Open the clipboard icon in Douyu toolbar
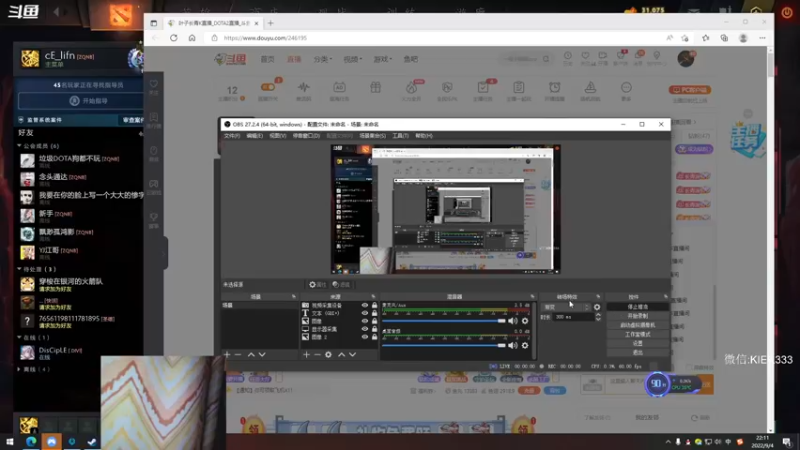This screenshot has height=450, width=800. coord(519,87)
